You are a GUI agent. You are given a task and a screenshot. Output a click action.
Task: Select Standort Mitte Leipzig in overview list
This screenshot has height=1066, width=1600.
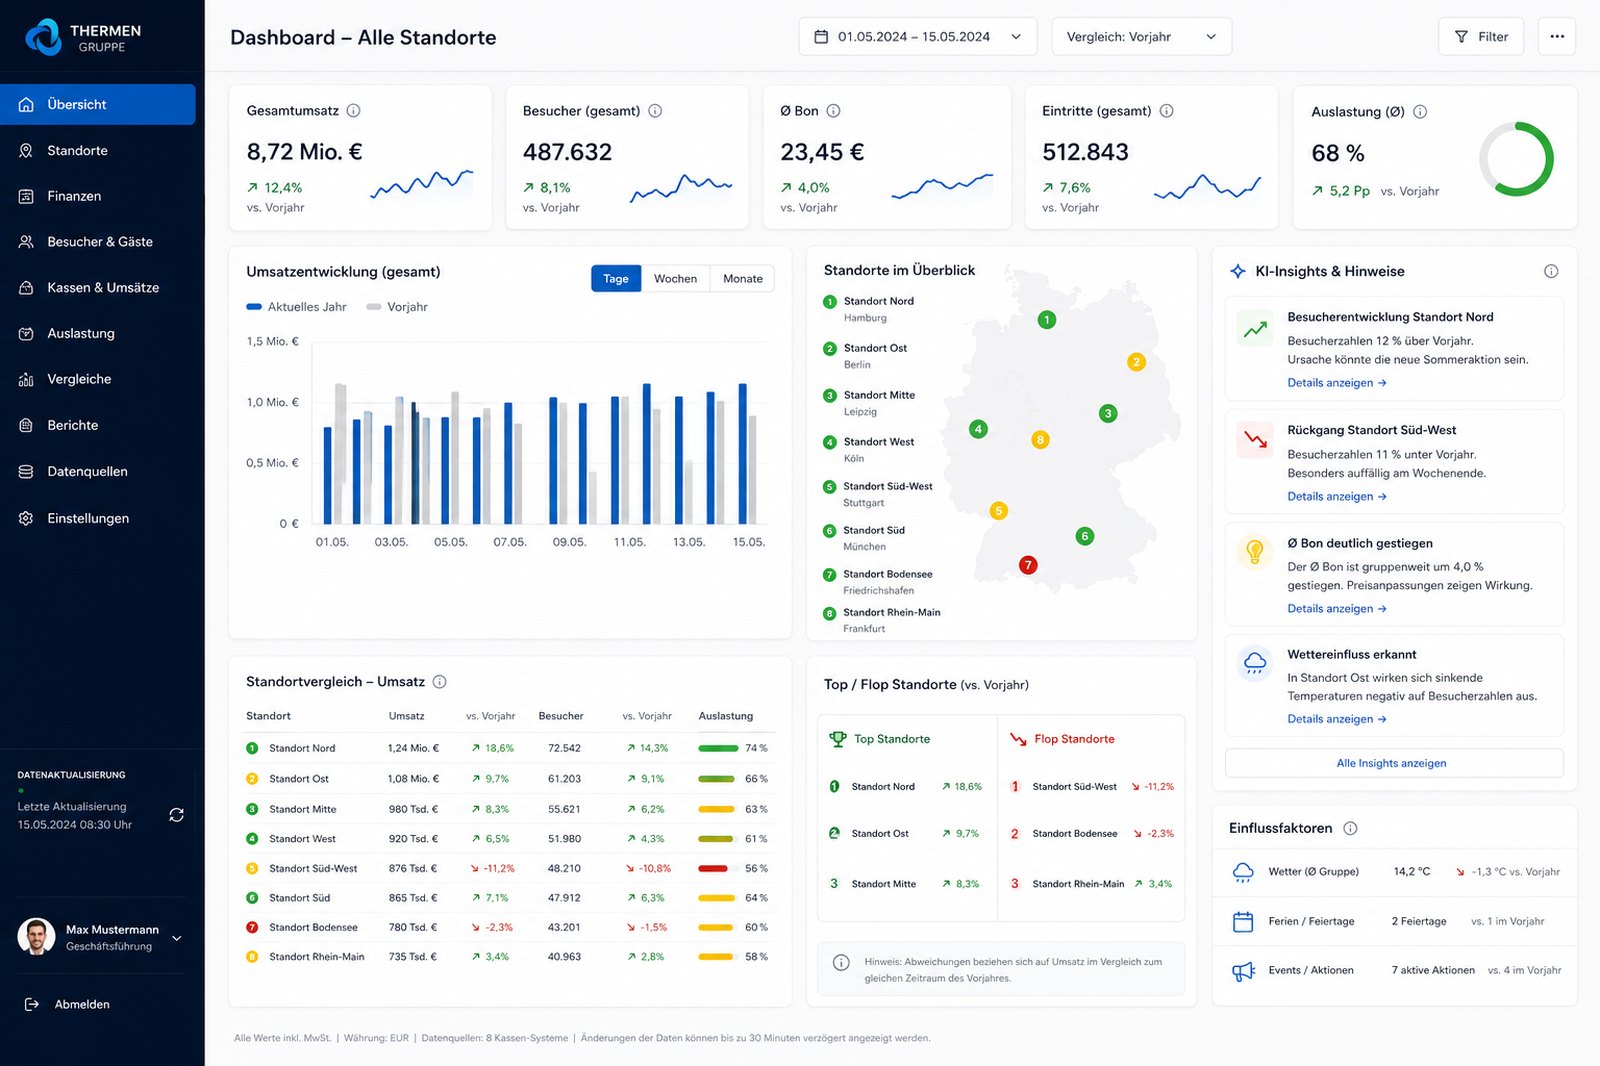point(870,403)
